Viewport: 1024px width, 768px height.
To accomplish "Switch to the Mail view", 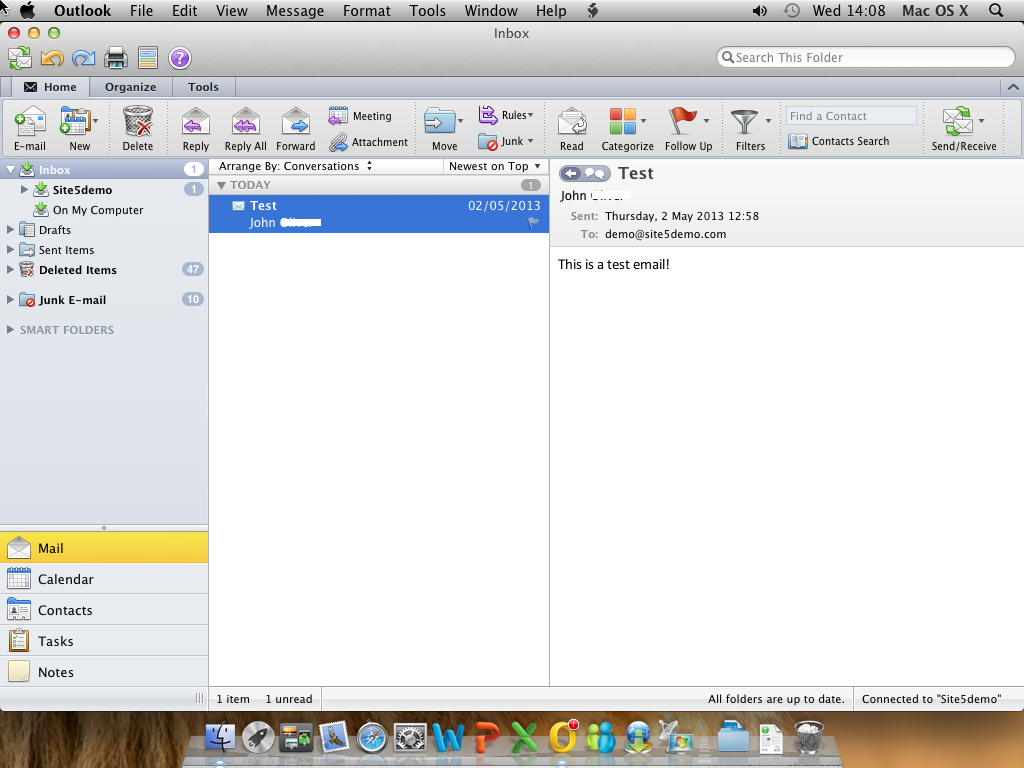I will (x=104, y=548).
